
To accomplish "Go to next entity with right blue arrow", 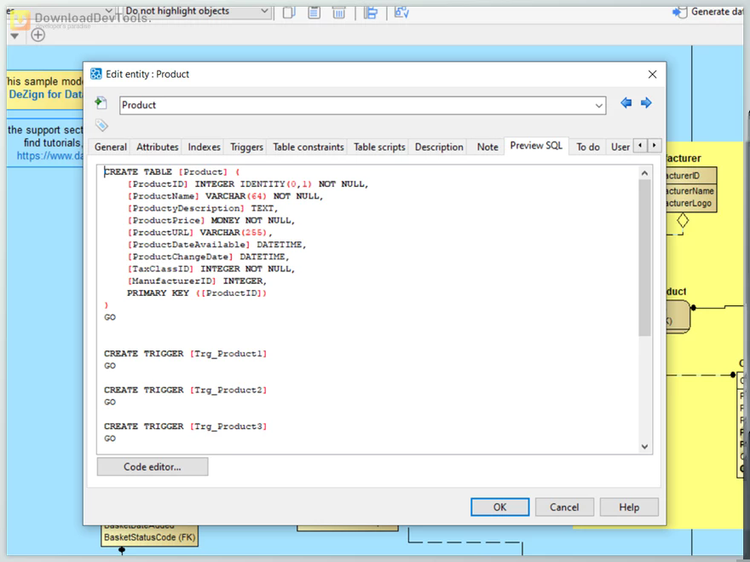I will tap(646, 102).
